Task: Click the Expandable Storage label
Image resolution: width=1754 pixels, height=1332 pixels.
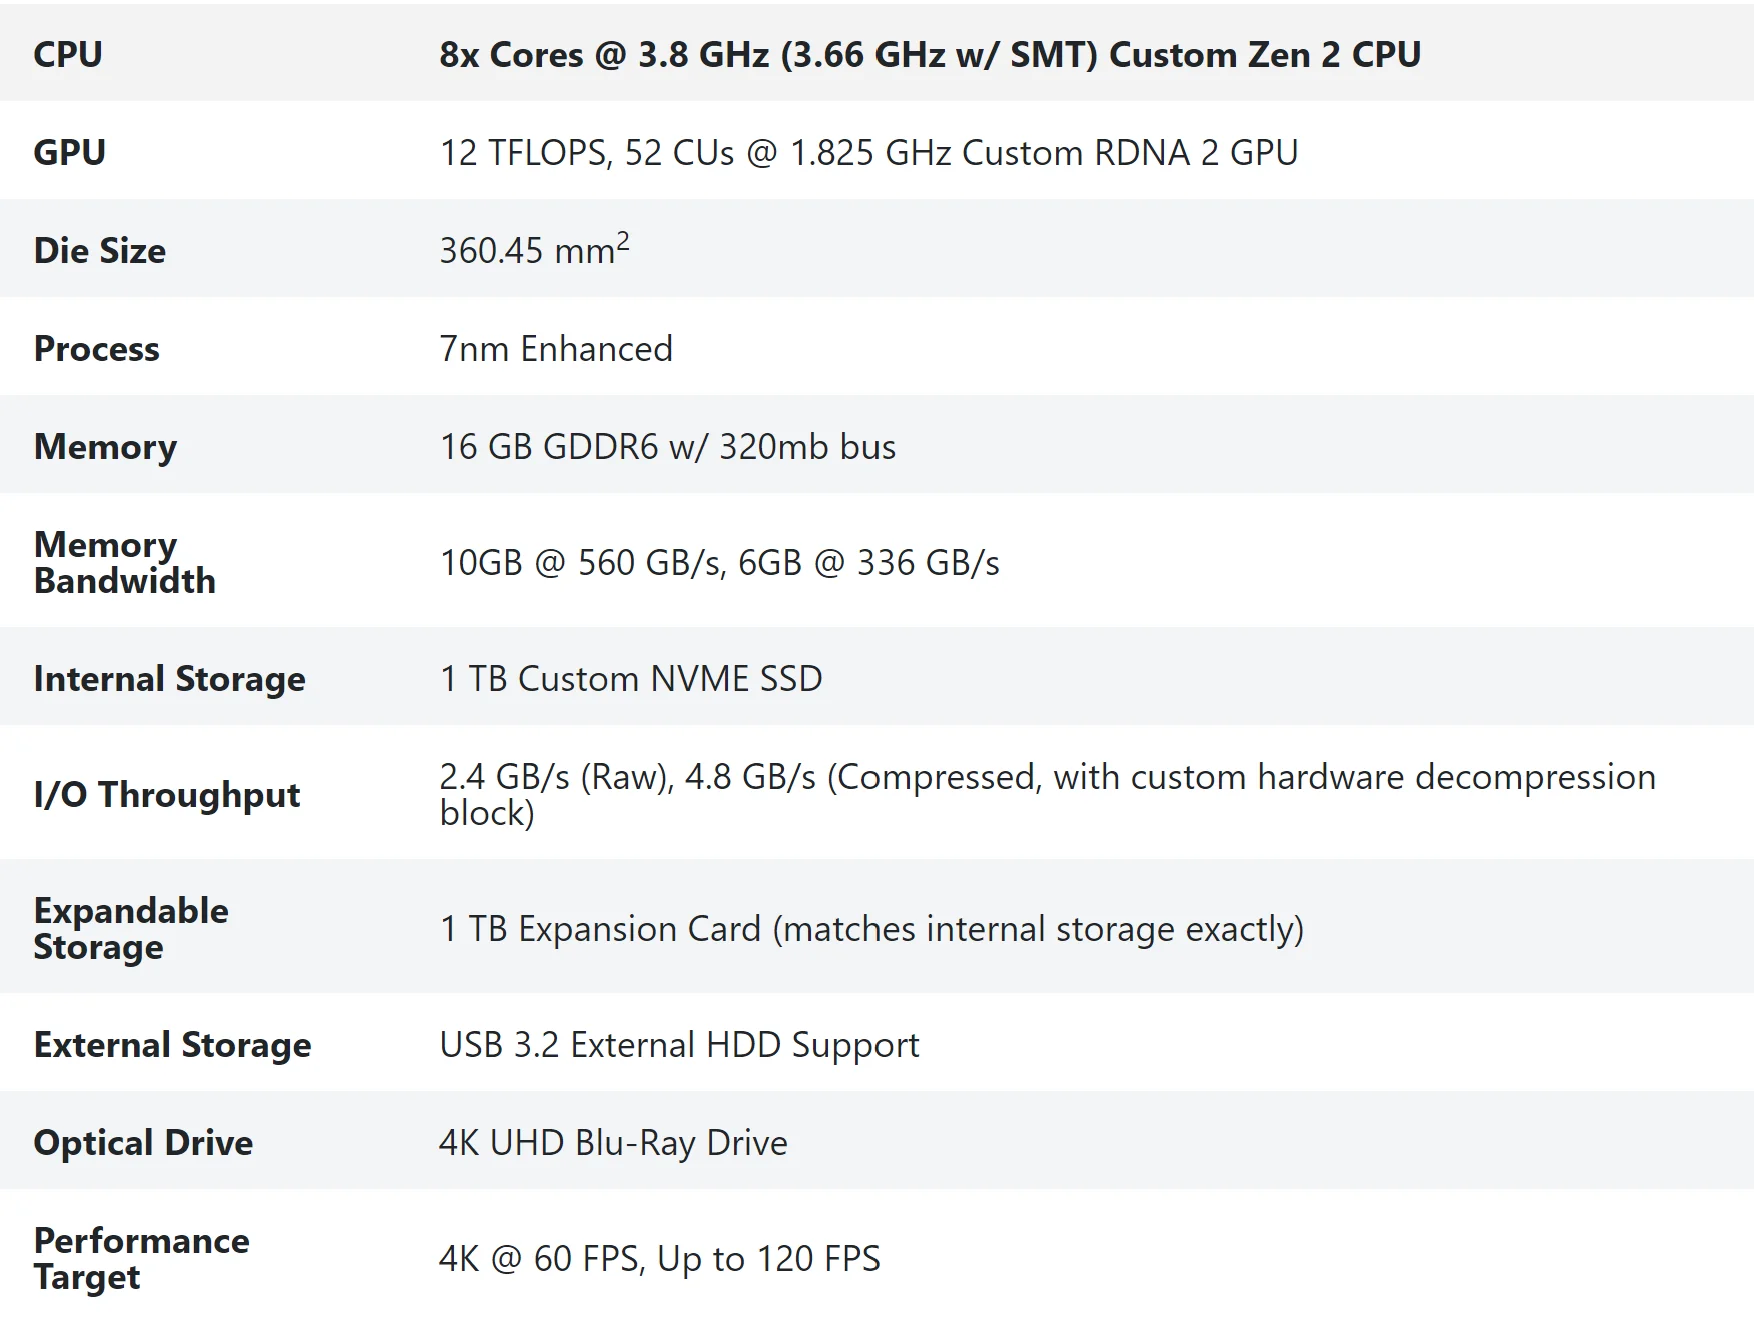Action: pyautogui.click(x=130, y=928)
